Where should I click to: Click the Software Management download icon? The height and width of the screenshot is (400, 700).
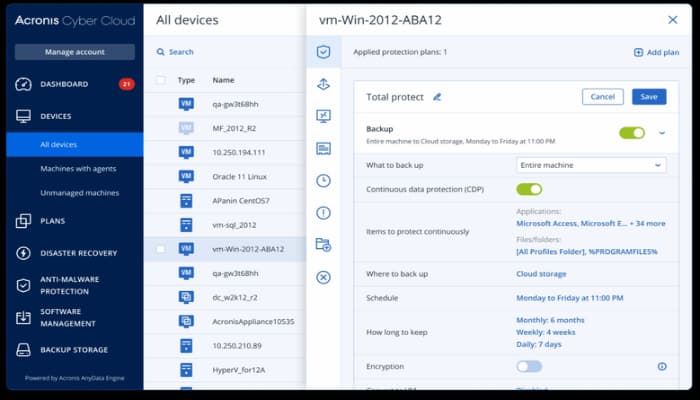[23, 317]
